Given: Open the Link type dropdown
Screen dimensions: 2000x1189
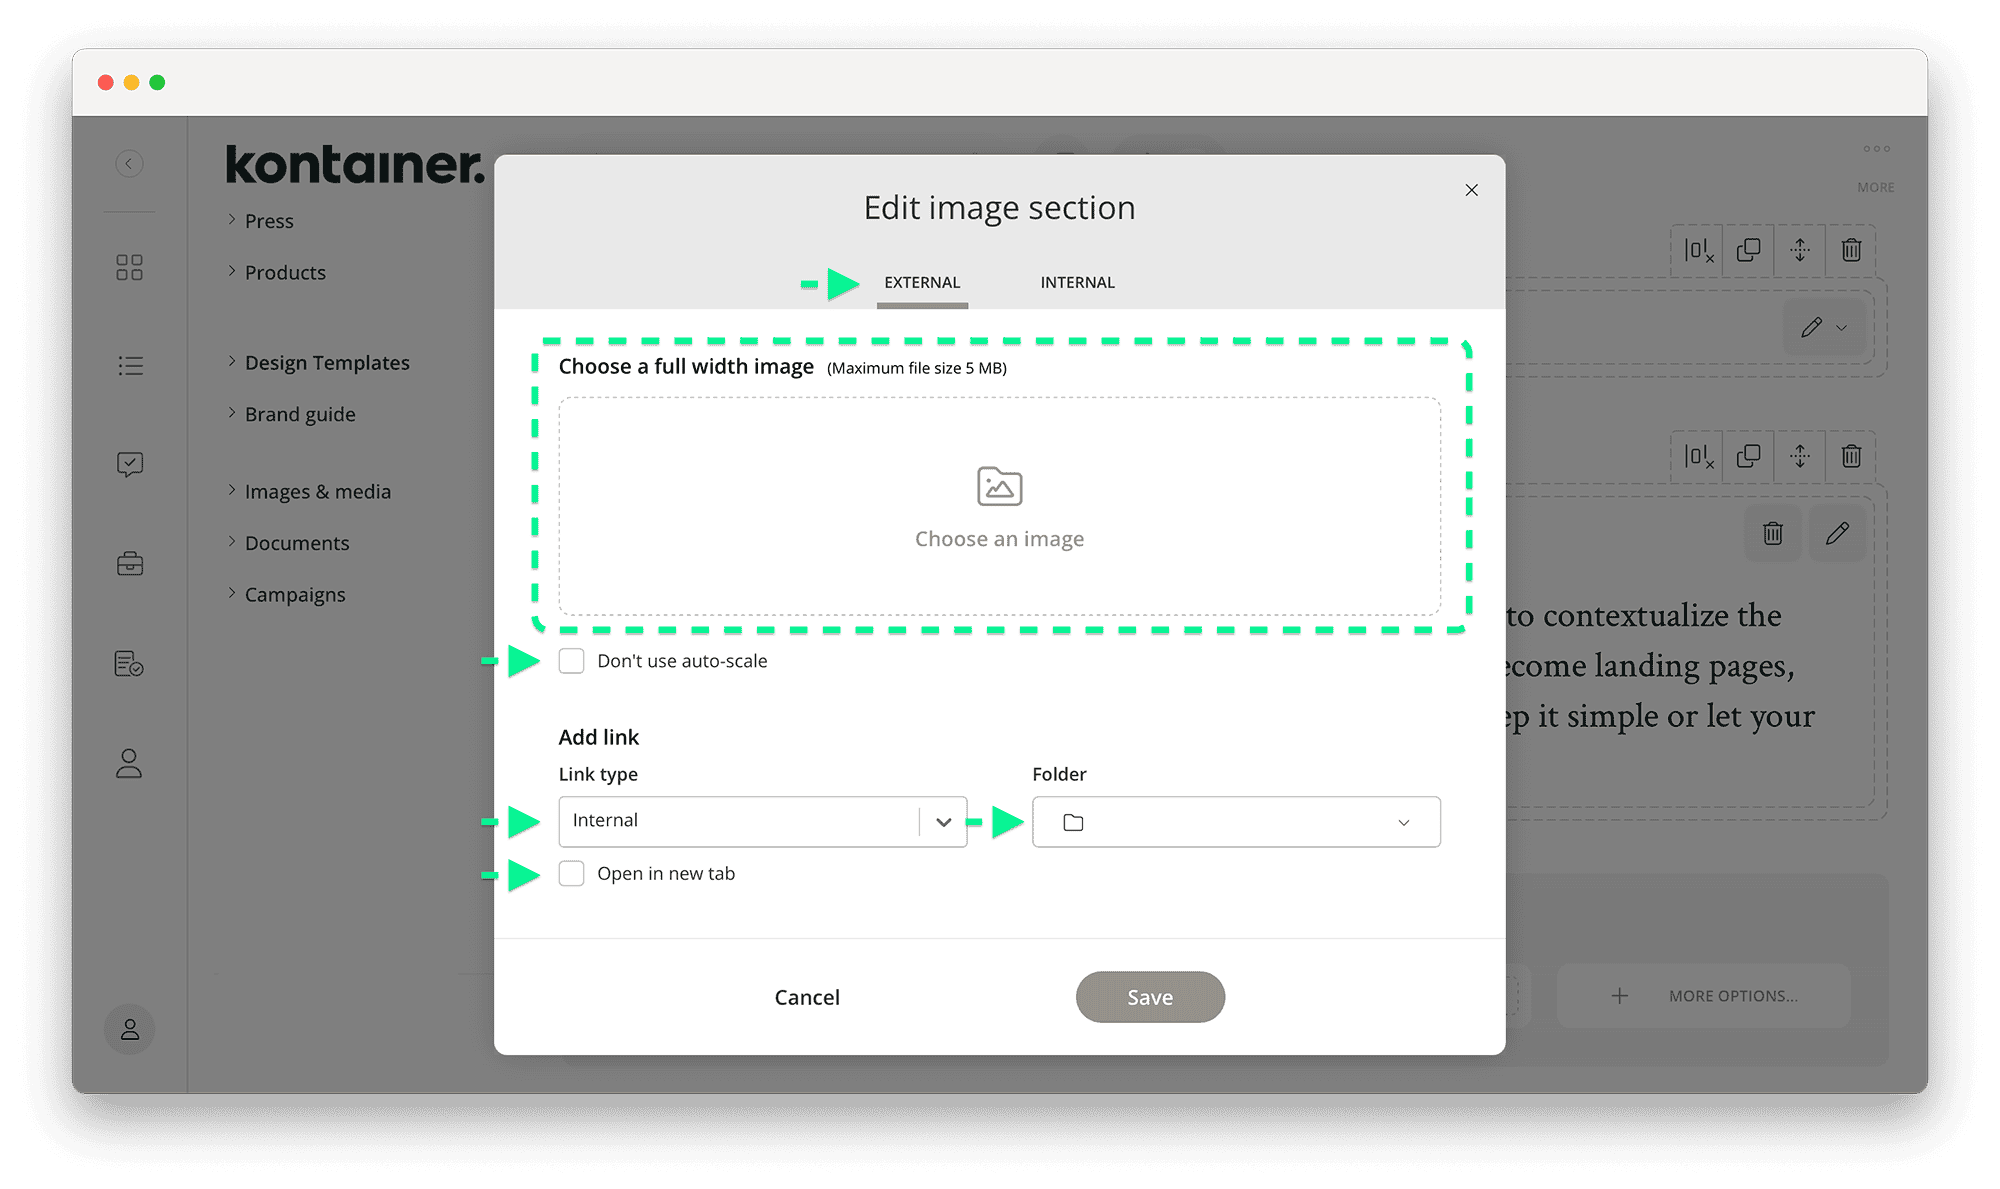Looking at the screenshot, I should click(762, 820).
